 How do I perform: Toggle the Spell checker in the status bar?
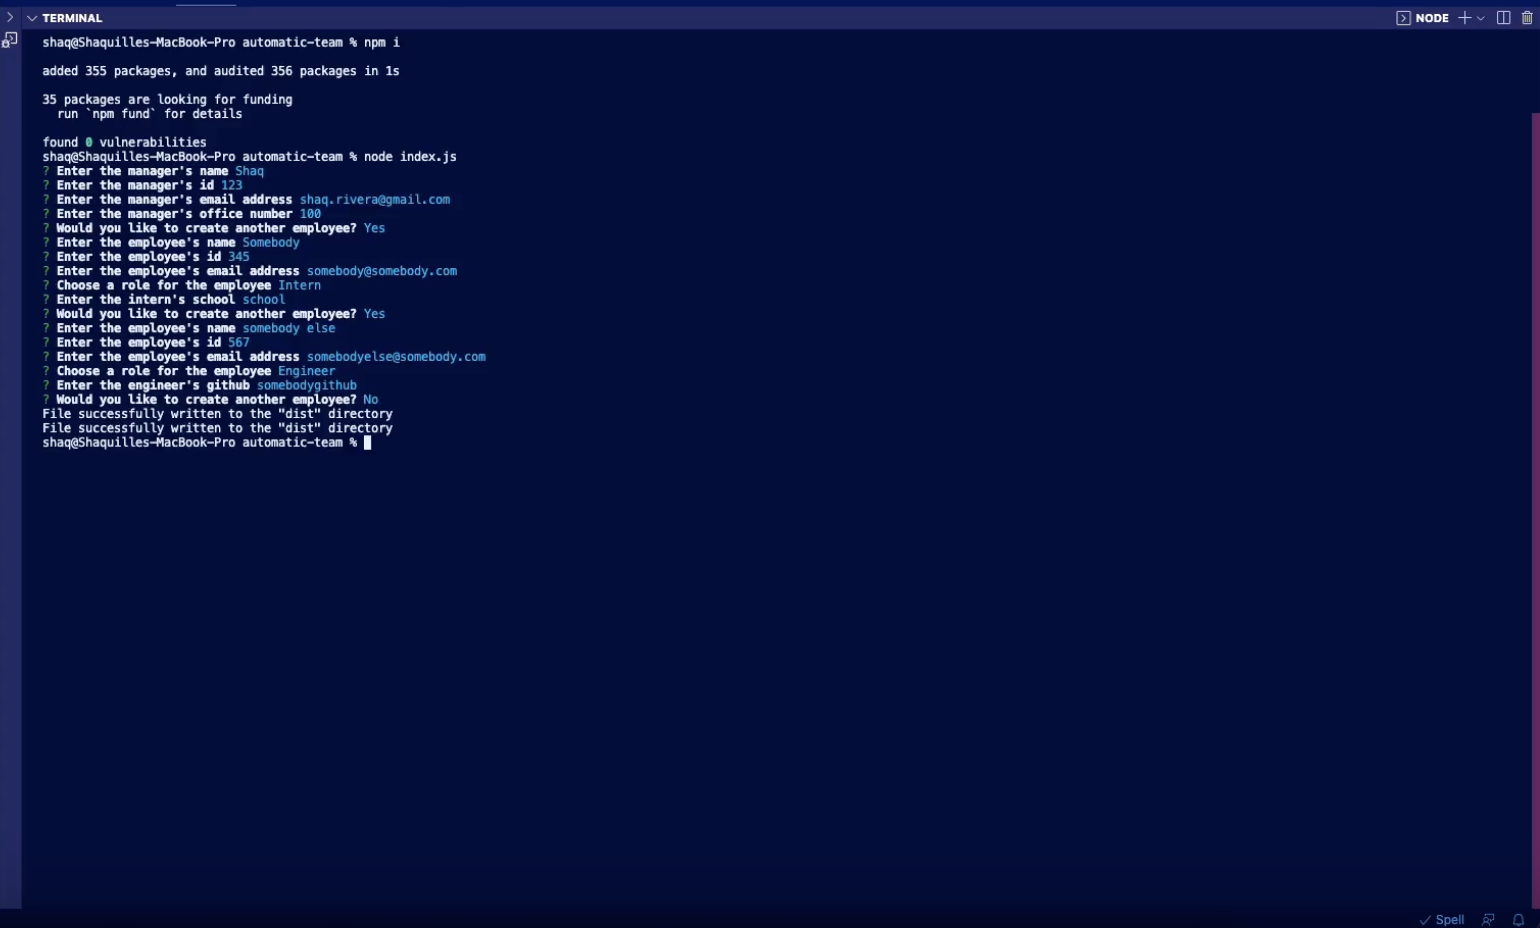coord(1449,920)
